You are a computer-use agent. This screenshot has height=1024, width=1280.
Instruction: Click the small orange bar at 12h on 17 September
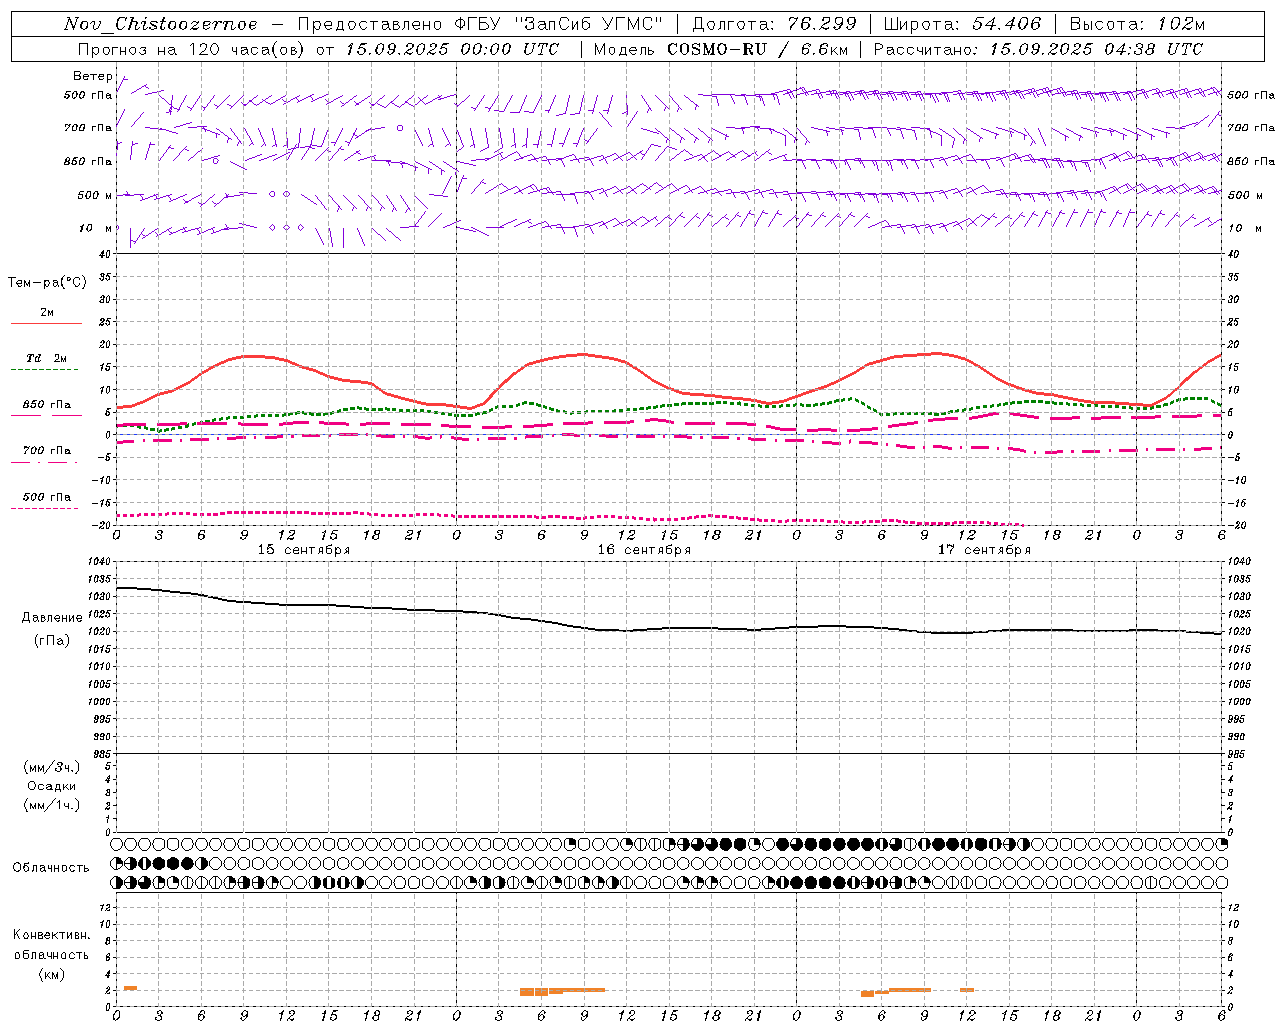coord(967,990)
